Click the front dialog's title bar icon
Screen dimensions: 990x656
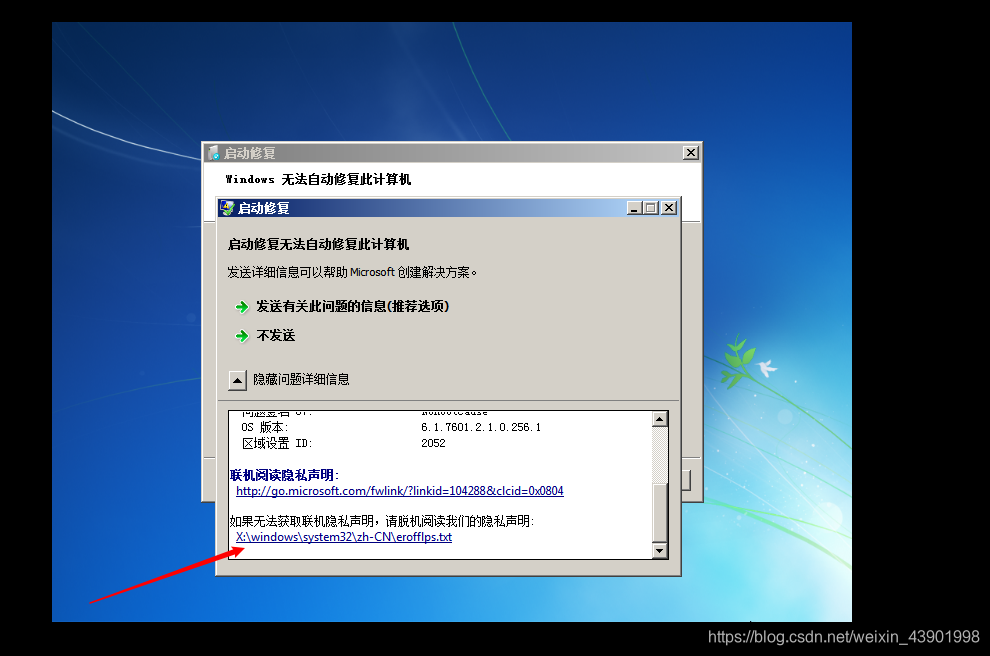[227, 208]
